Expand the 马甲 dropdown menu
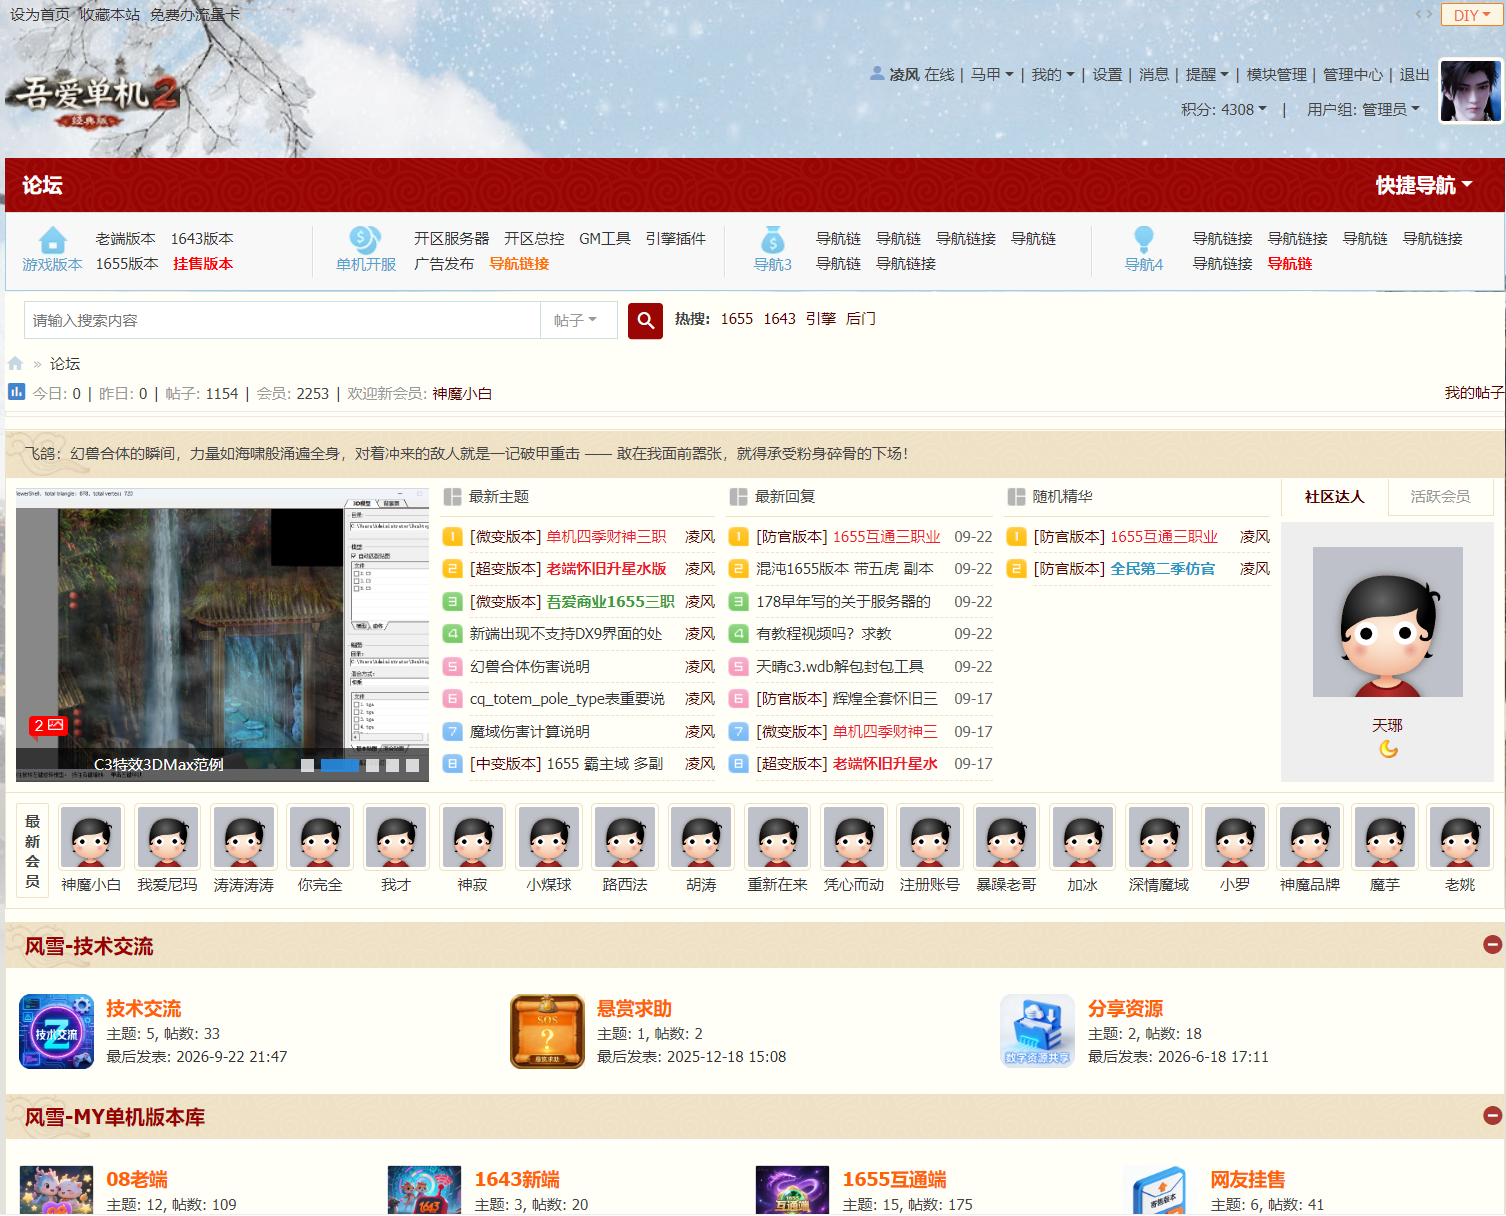The width and height of the screenshot is (1506, 1216). (992, 75)
